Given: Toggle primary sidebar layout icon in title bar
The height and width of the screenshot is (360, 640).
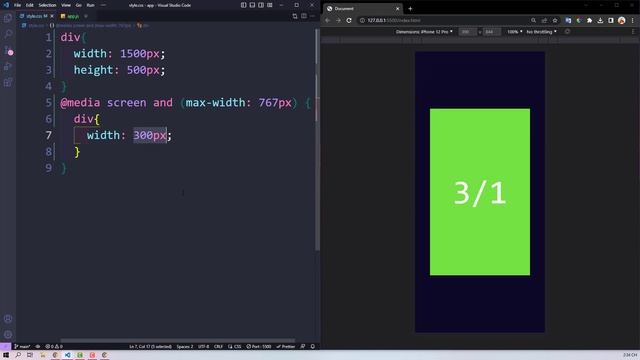Looking at the screenshot, I should click(x=244, y=5).
